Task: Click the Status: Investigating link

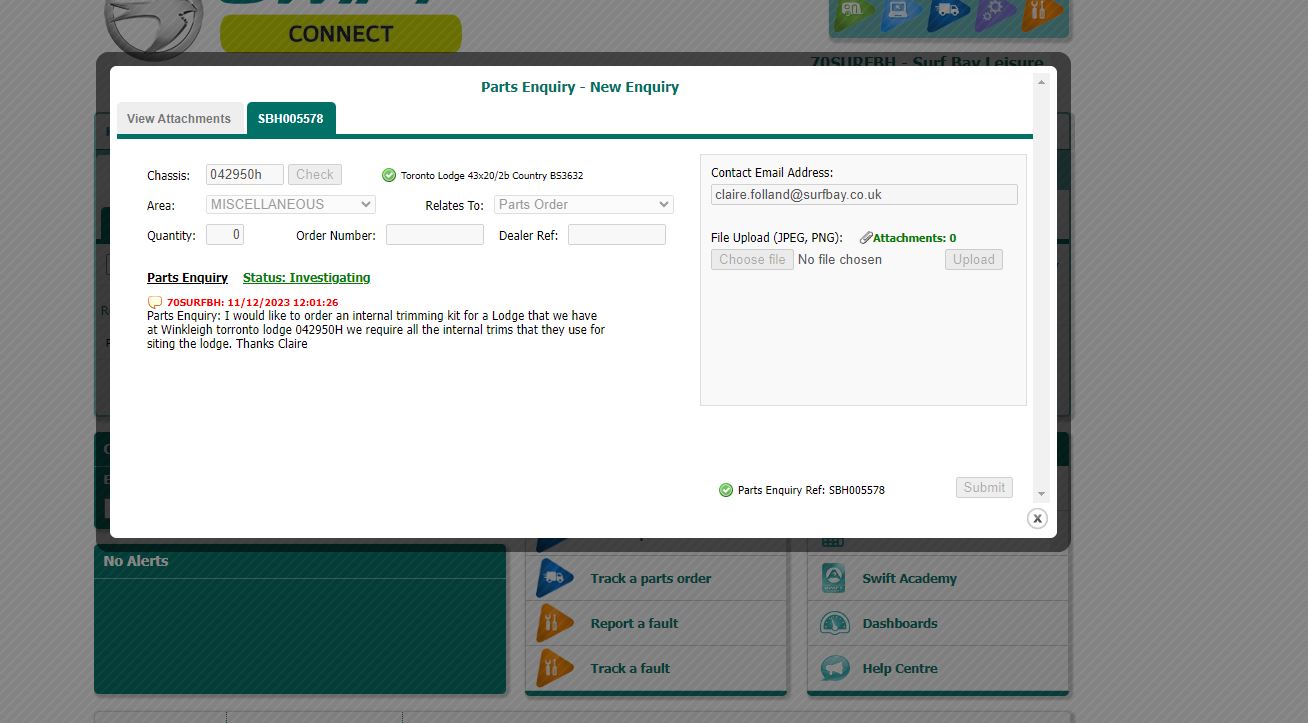Action: click(x=307, y=278)
